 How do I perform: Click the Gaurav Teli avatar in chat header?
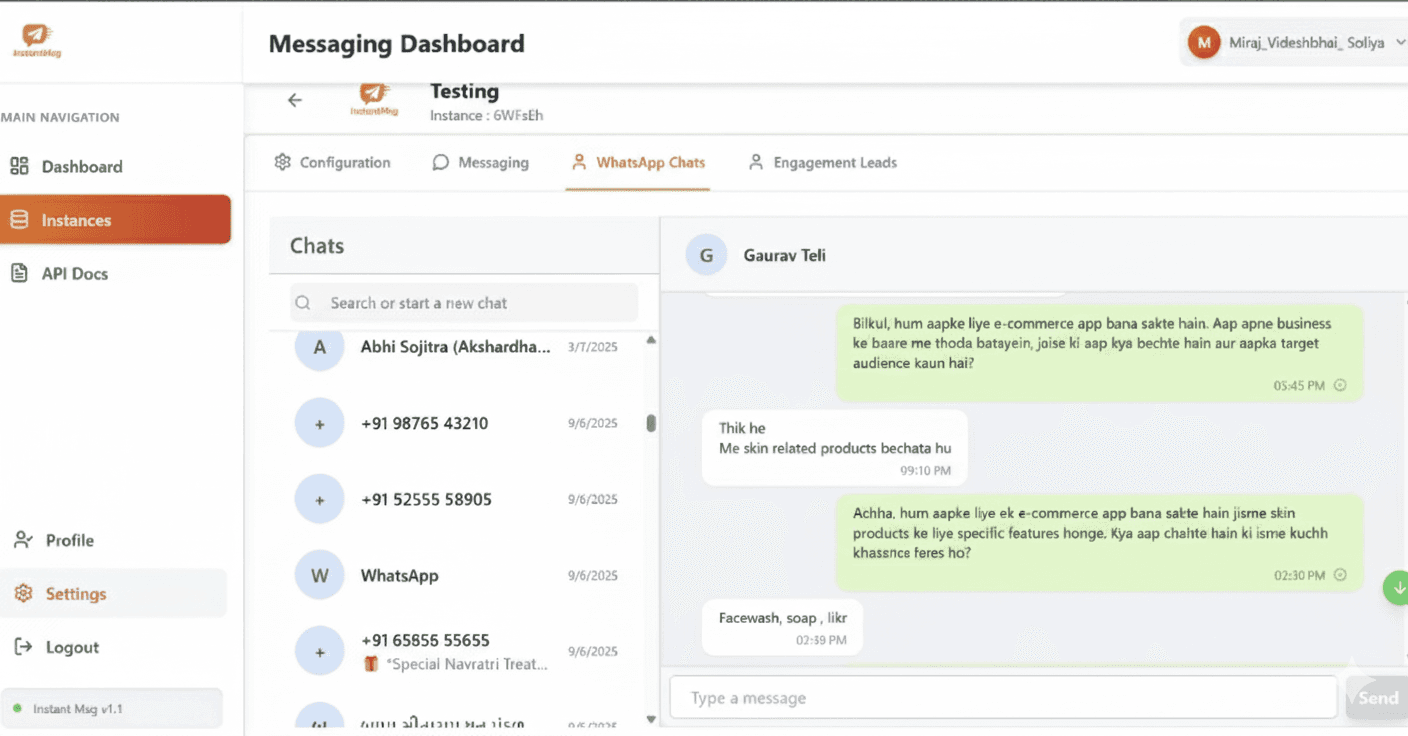[706, 255]
